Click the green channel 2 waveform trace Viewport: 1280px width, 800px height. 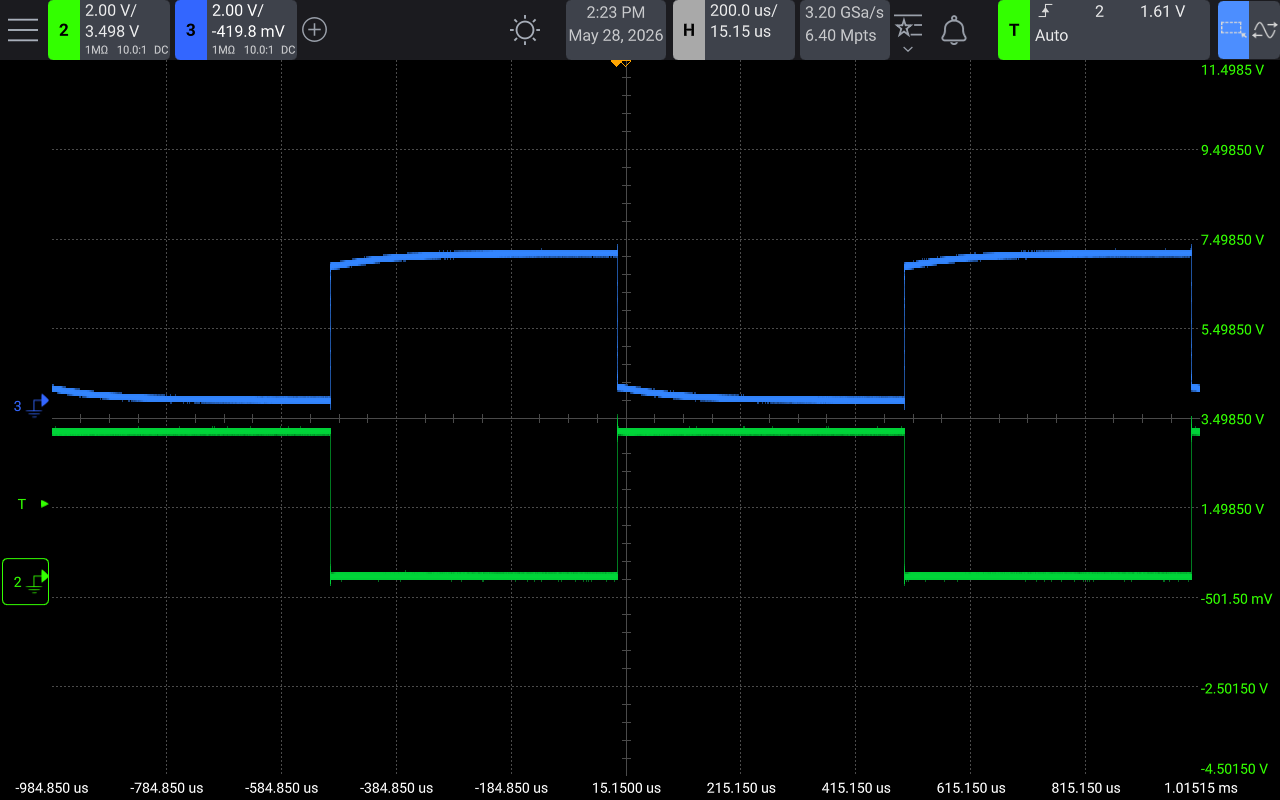pyautogui.click(x=474, y=575)
